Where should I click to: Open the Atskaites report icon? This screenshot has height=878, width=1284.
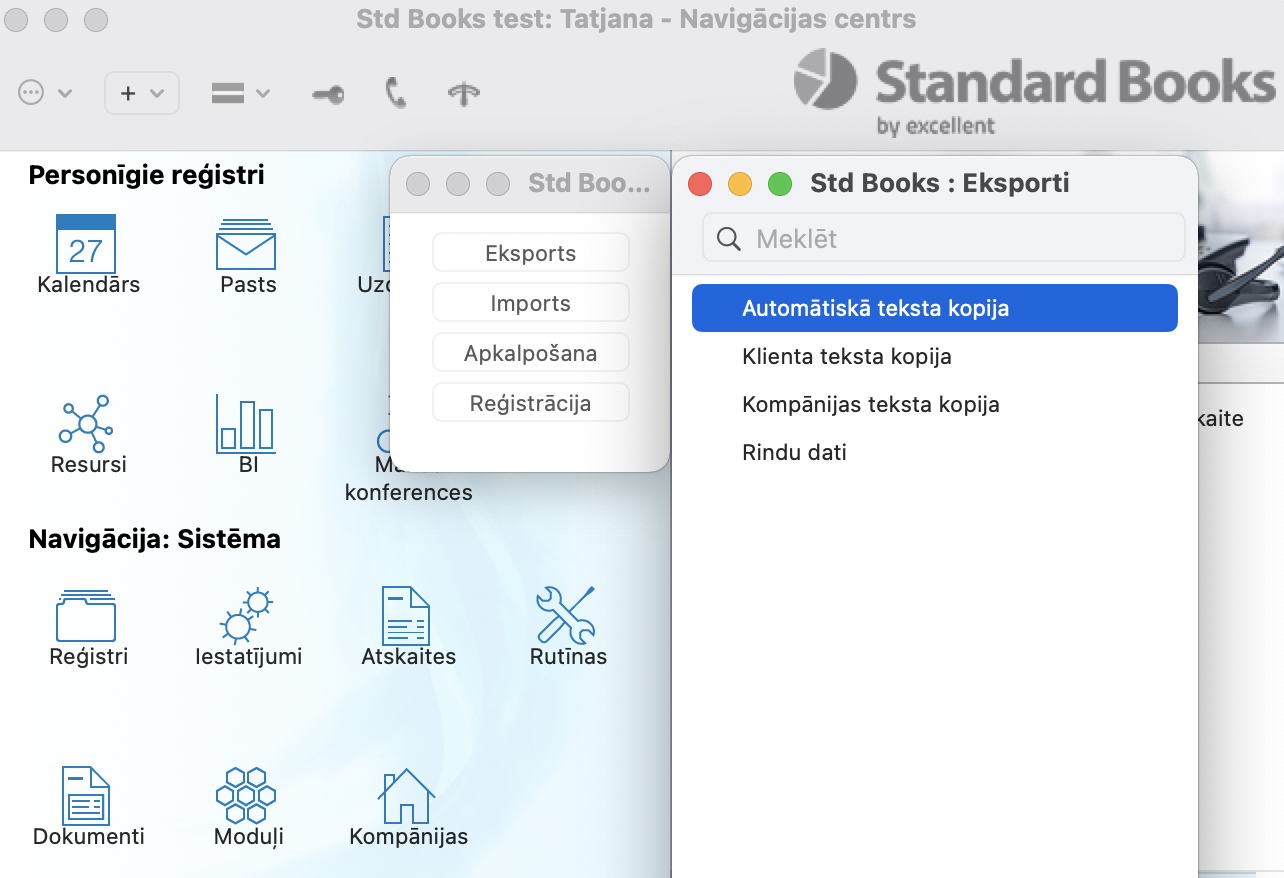pos(407,615)
